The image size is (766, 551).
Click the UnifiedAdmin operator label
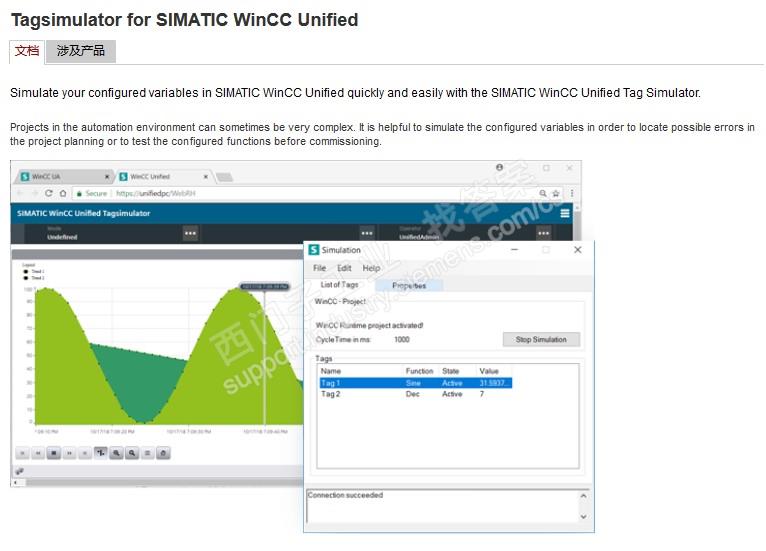click(419, 237)
